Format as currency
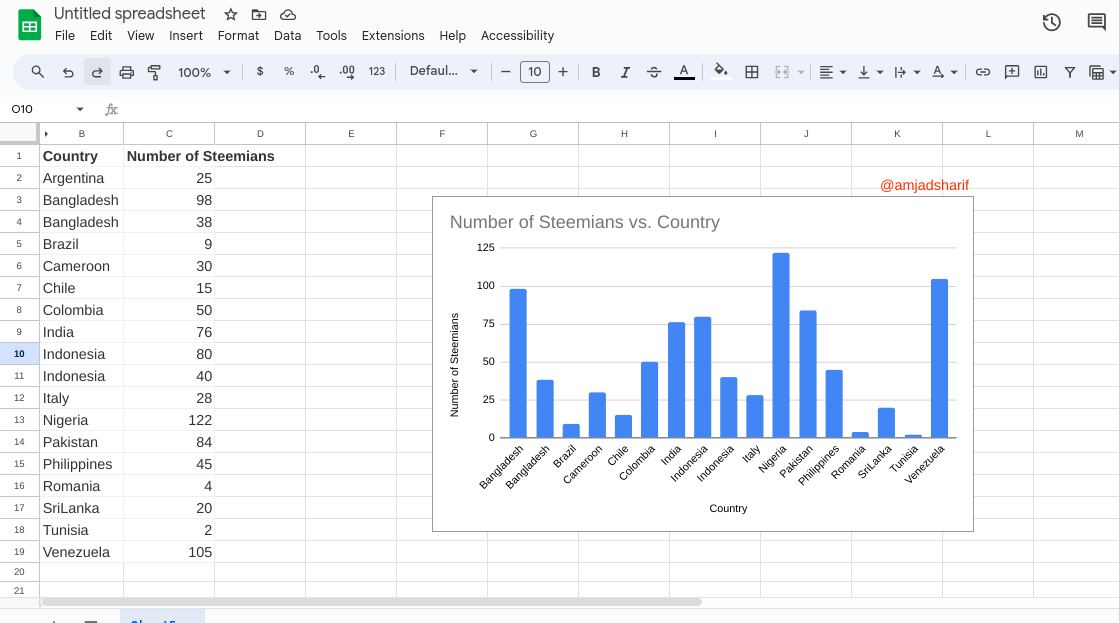 pyautogui.click(x=260, y=71)
